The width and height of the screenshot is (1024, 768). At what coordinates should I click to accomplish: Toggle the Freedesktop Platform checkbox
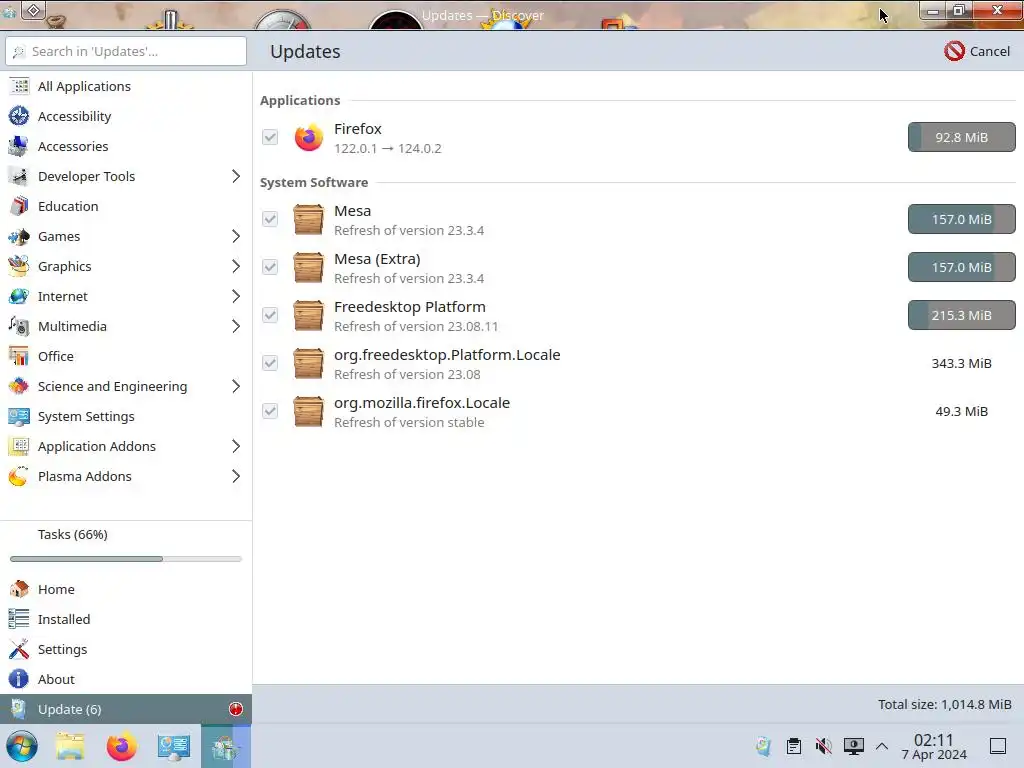coord(270,315)
